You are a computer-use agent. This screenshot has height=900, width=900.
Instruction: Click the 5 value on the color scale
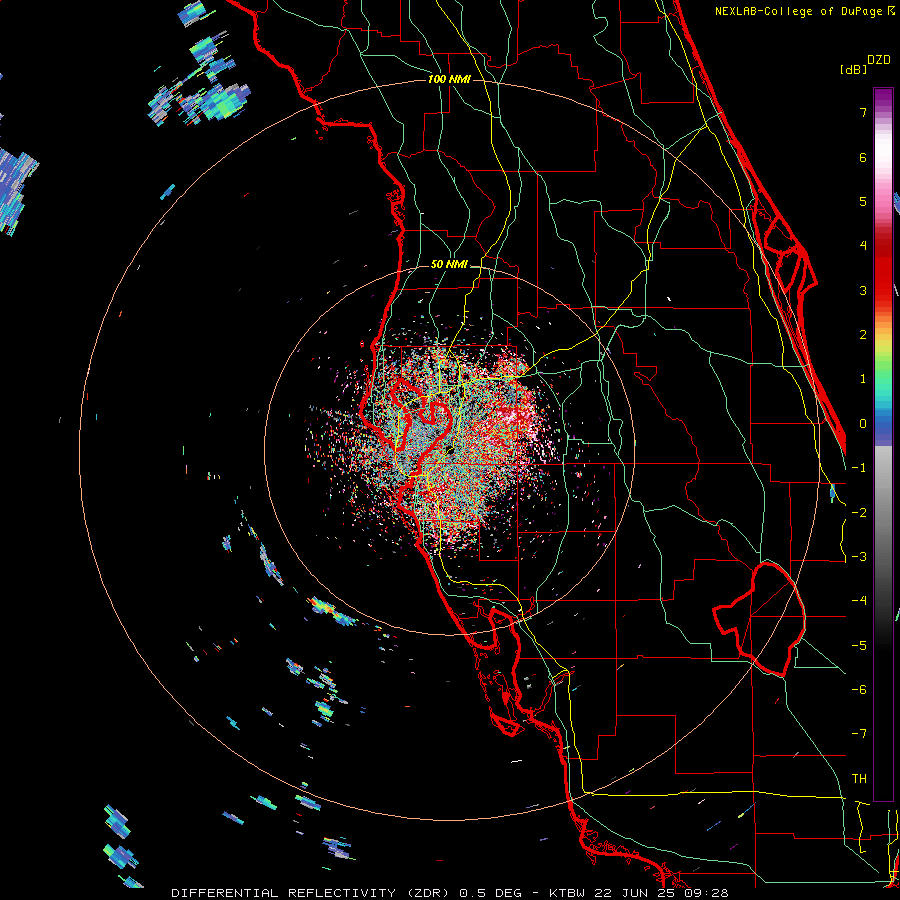click(x=863, y=201)
